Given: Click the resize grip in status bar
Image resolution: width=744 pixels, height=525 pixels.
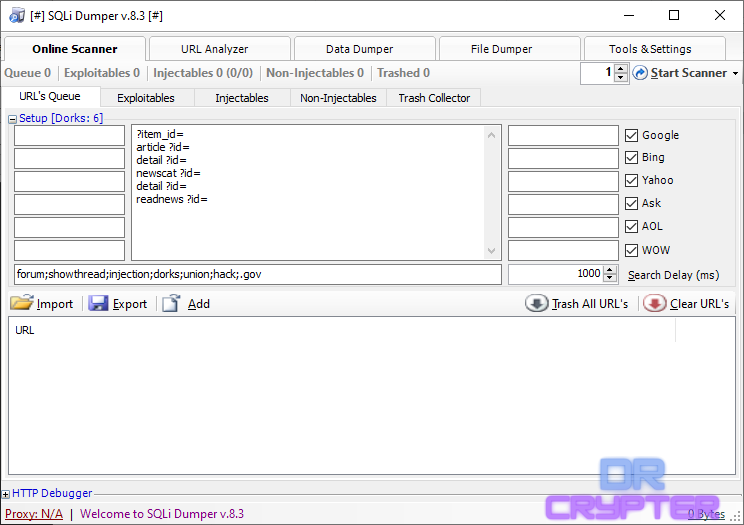Looking at the screenshot, I should (735, 516).
